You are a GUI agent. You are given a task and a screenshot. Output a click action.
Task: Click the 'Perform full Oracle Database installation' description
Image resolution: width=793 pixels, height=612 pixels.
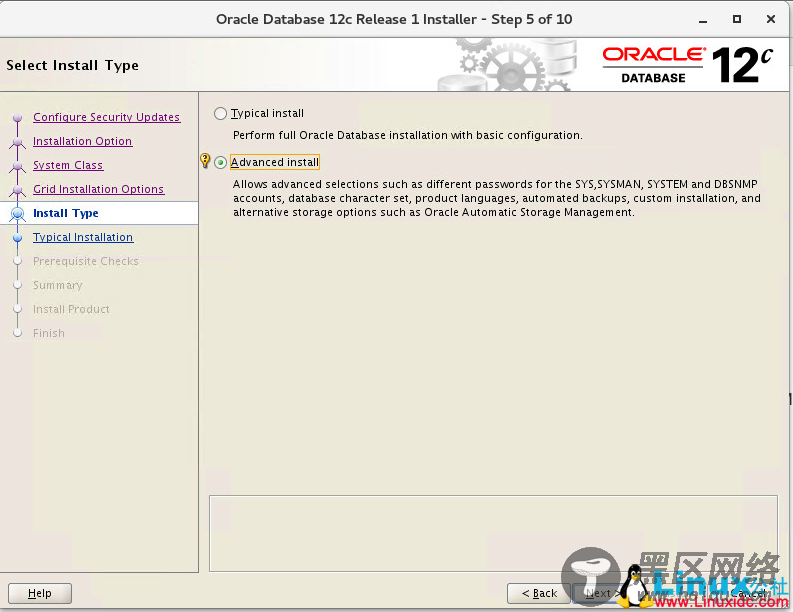(408, 135)
